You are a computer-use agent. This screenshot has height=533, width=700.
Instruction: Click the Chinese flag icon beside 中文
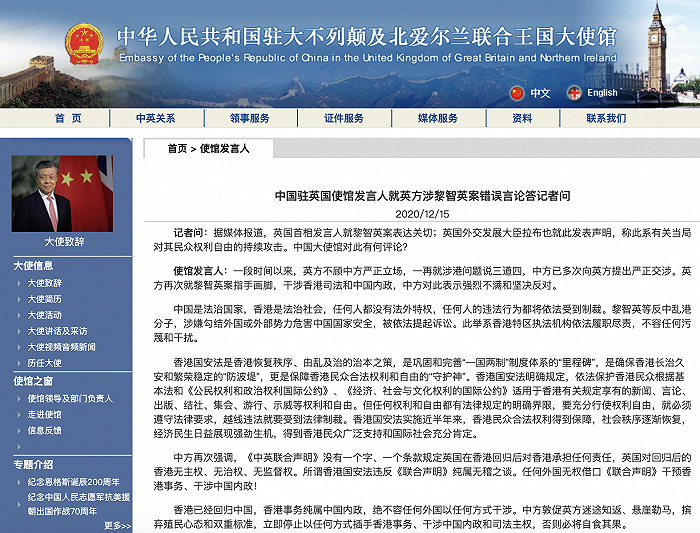[x=517, y=93]
